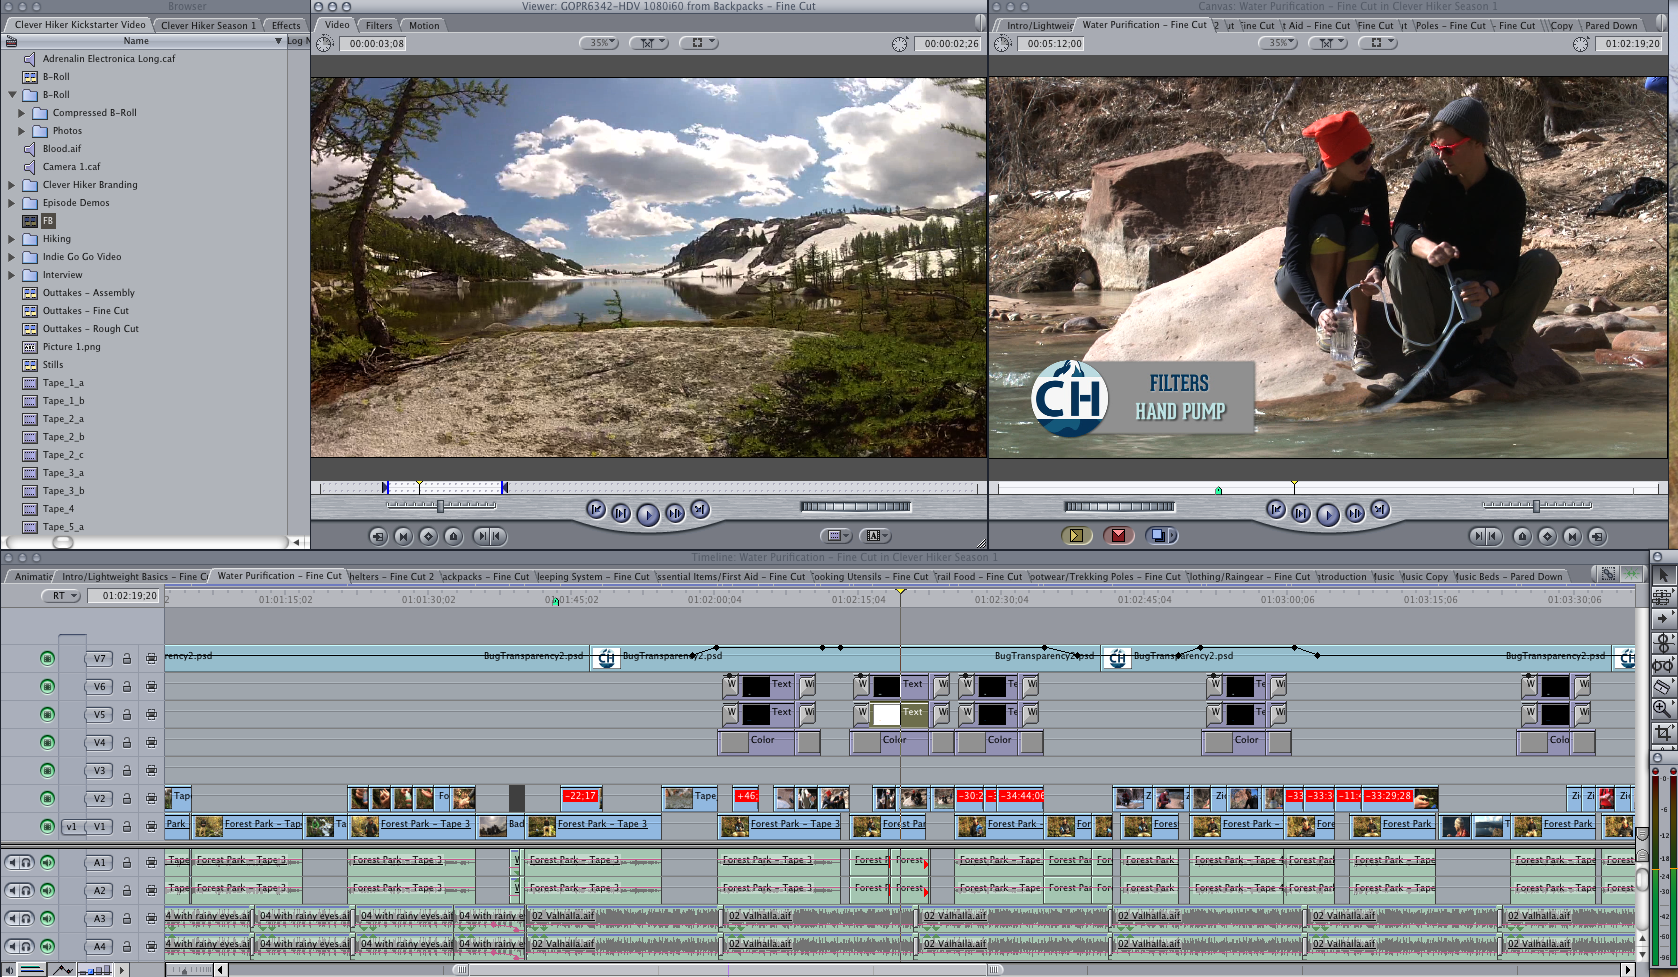Collapse the B-Roll bin
The width and height of the screenshot is (1678, 977).
click(x=12, y=95)
